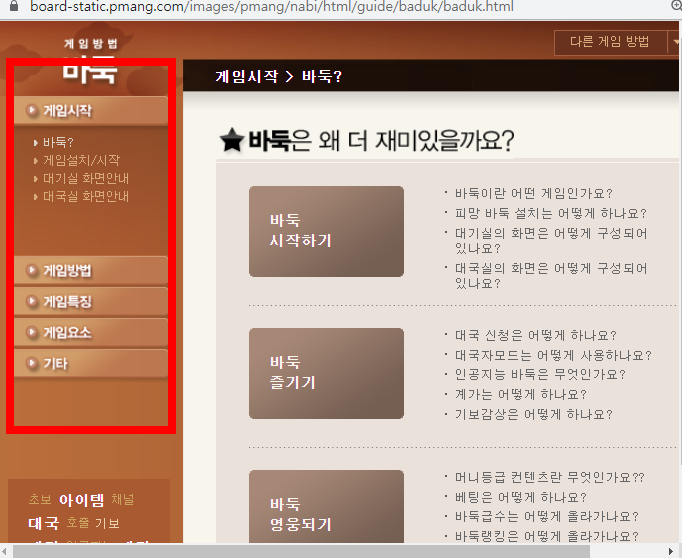Open link 대국 신청은 어떻게 하나요?
The image size is (682, 558).
pos(536,335)
